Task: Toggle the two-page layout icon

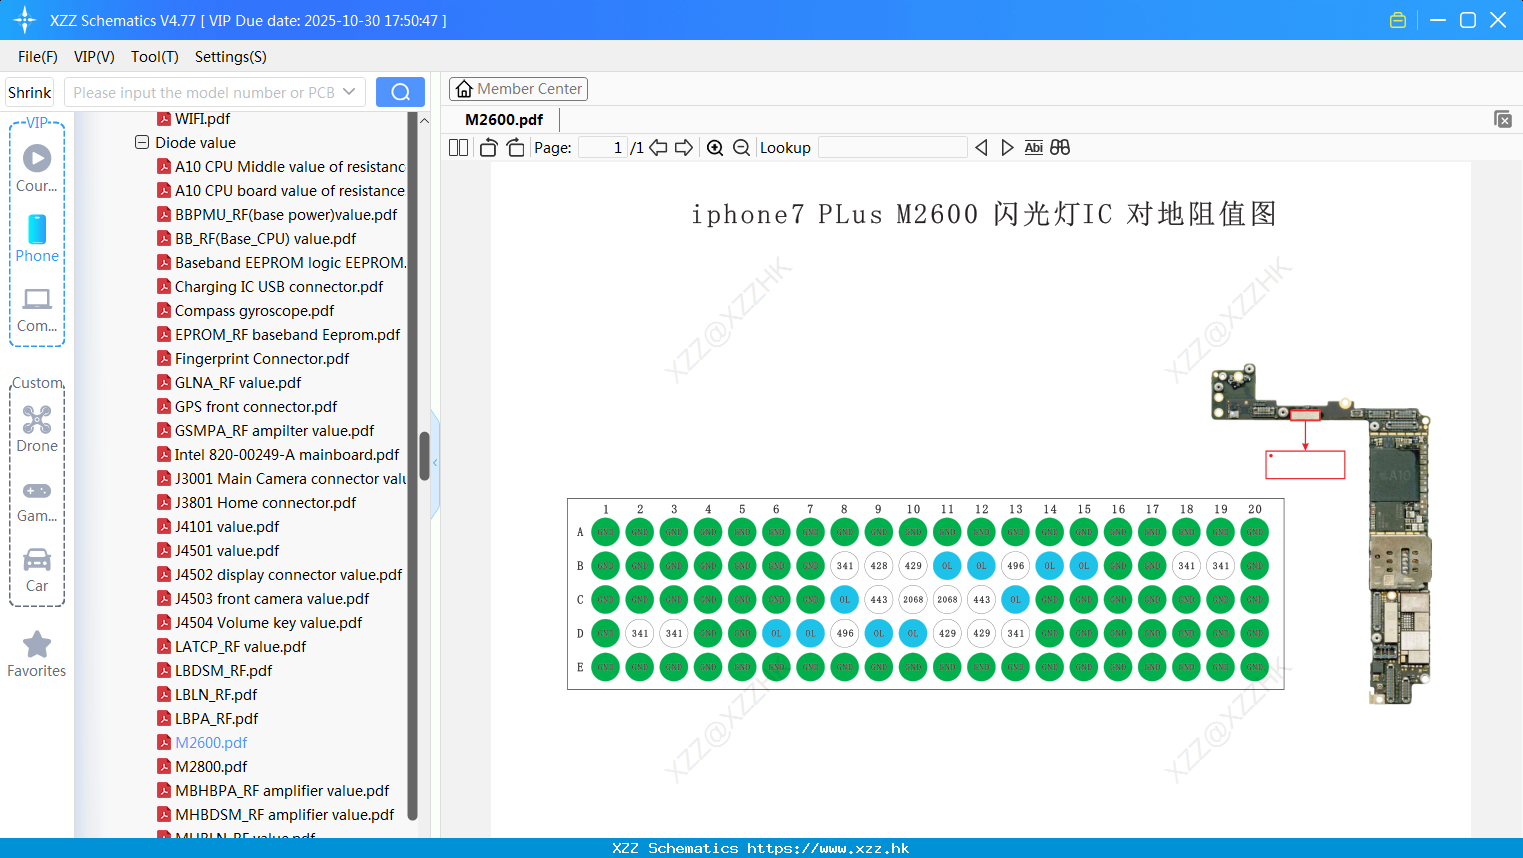Action: coord(458,148)
